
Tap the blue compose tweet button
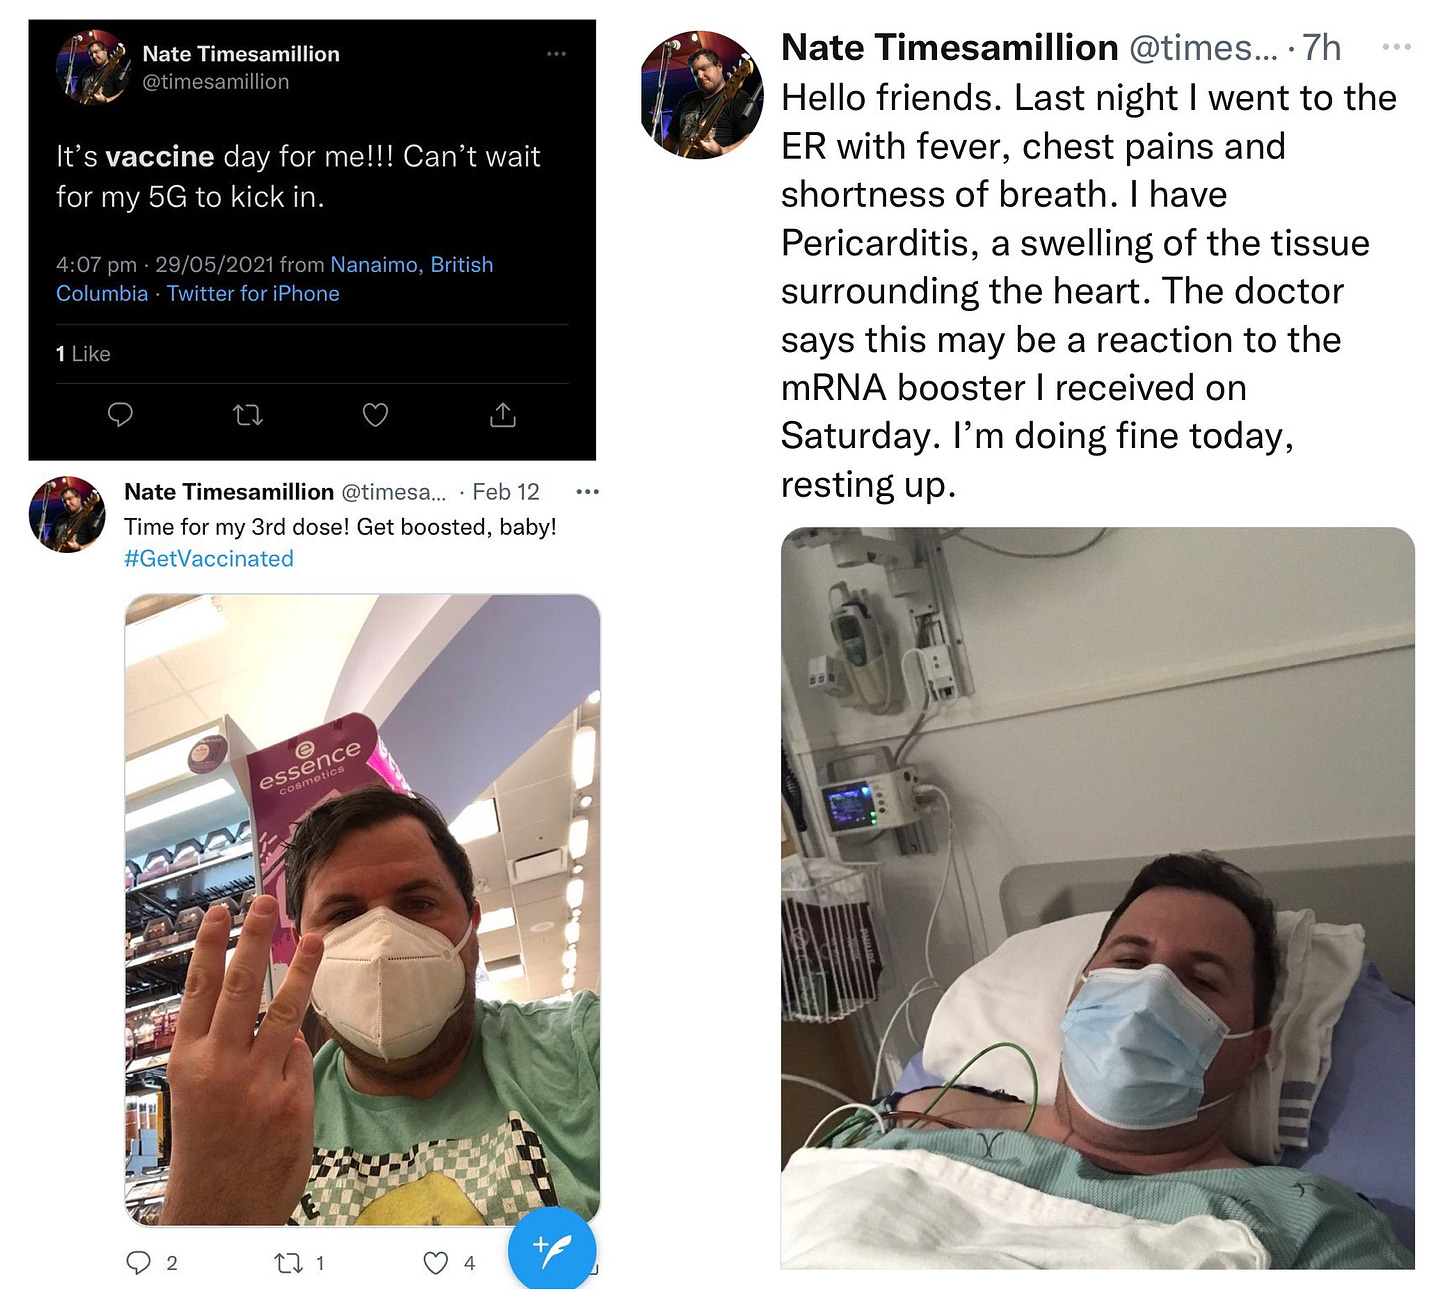(552, 1250)
